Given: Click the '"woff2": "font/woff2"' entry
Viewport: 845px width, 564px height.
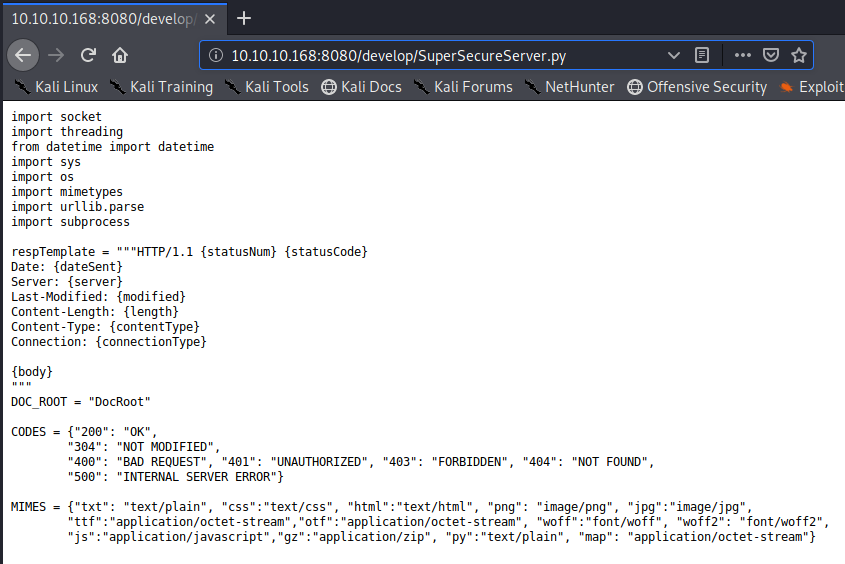Looking at the screenshot, I should (x=750, y=523).
